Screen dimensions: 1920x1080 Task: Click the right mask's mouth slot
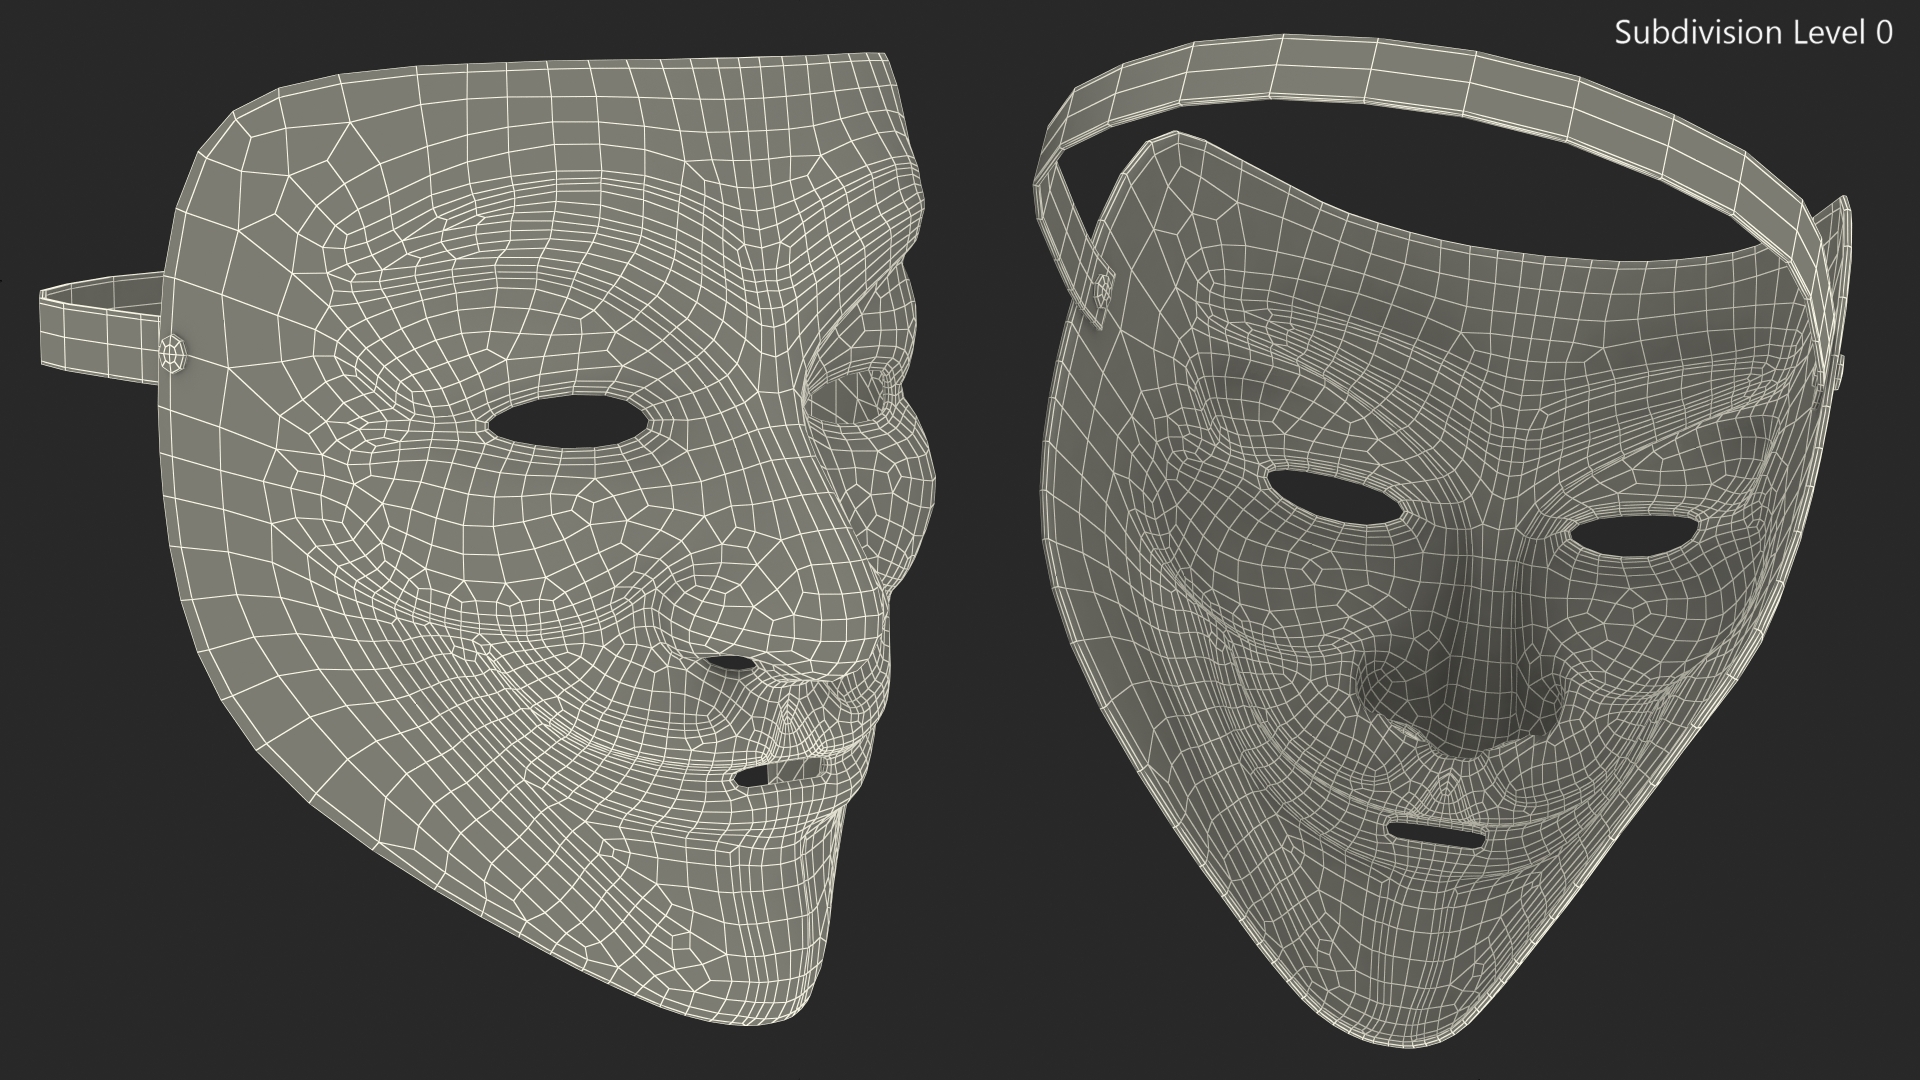tap(1434, 833)
